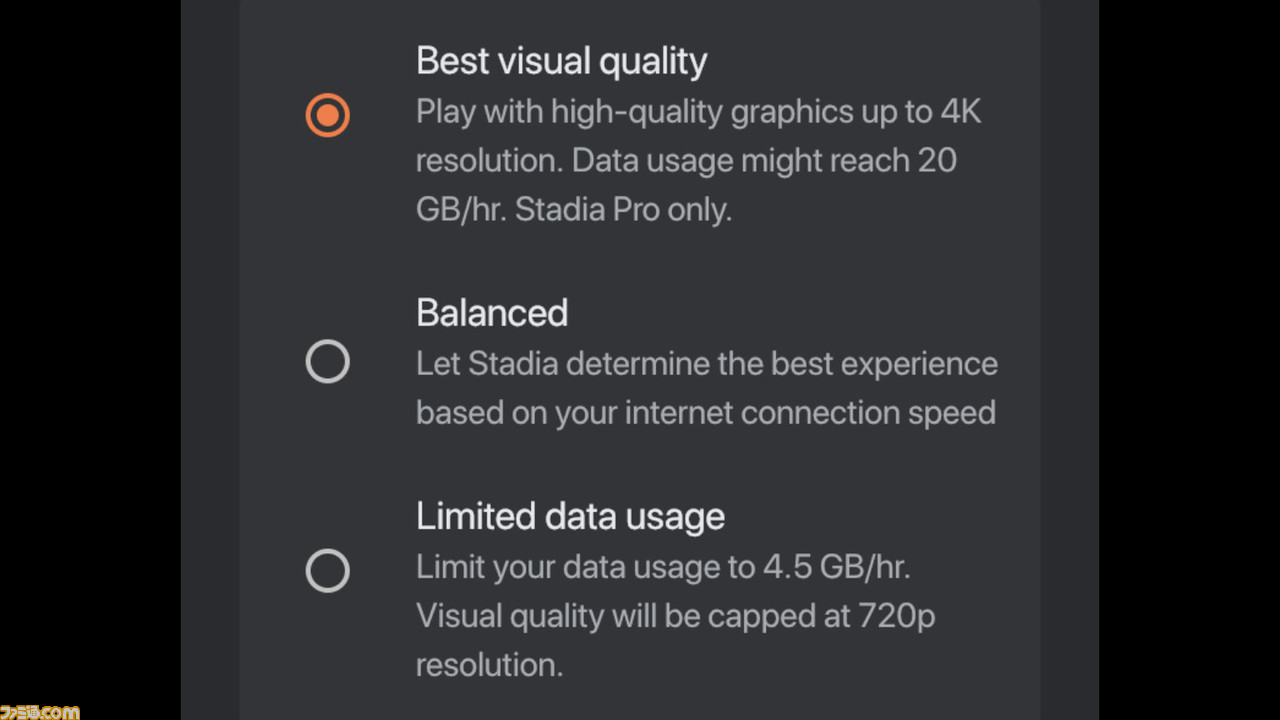Select the Balanced radio button

[328, 362]
